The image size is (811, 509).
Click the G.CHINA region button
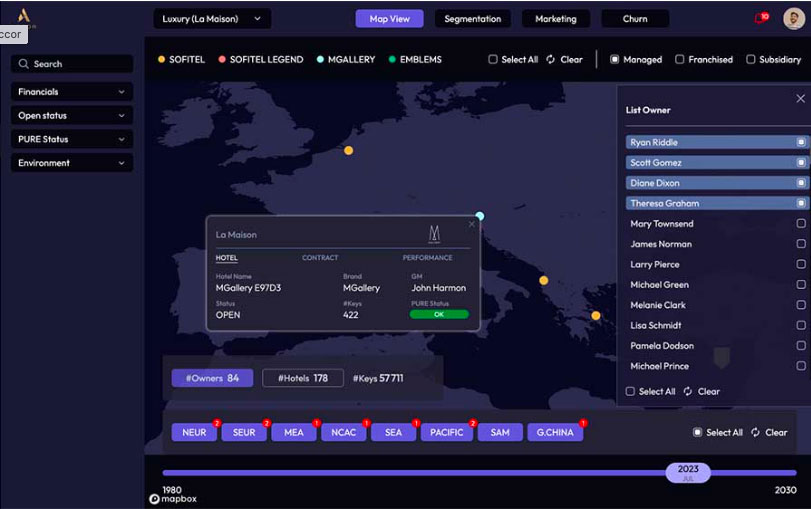(555, 432)
